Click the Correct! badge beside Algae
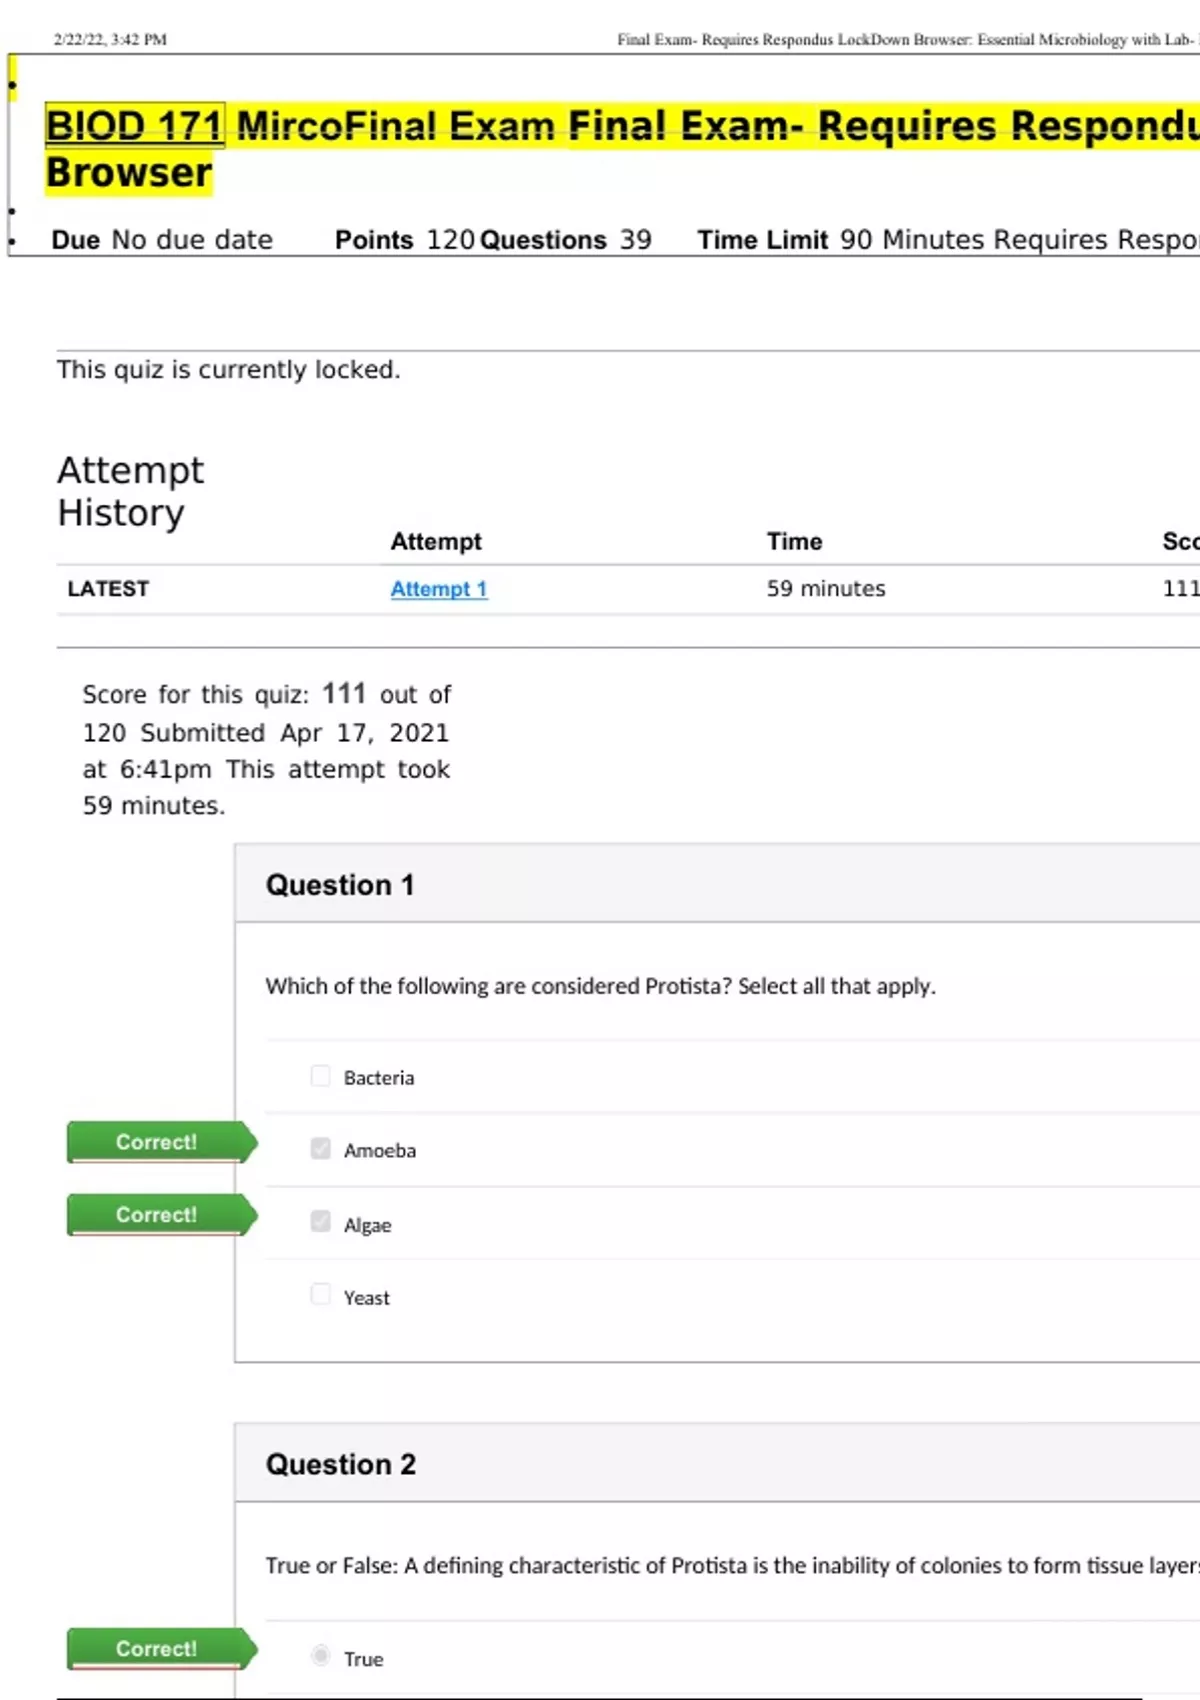Image resolution: width=1200 pixels, height=1700 pixels. tap(157, 1215)
